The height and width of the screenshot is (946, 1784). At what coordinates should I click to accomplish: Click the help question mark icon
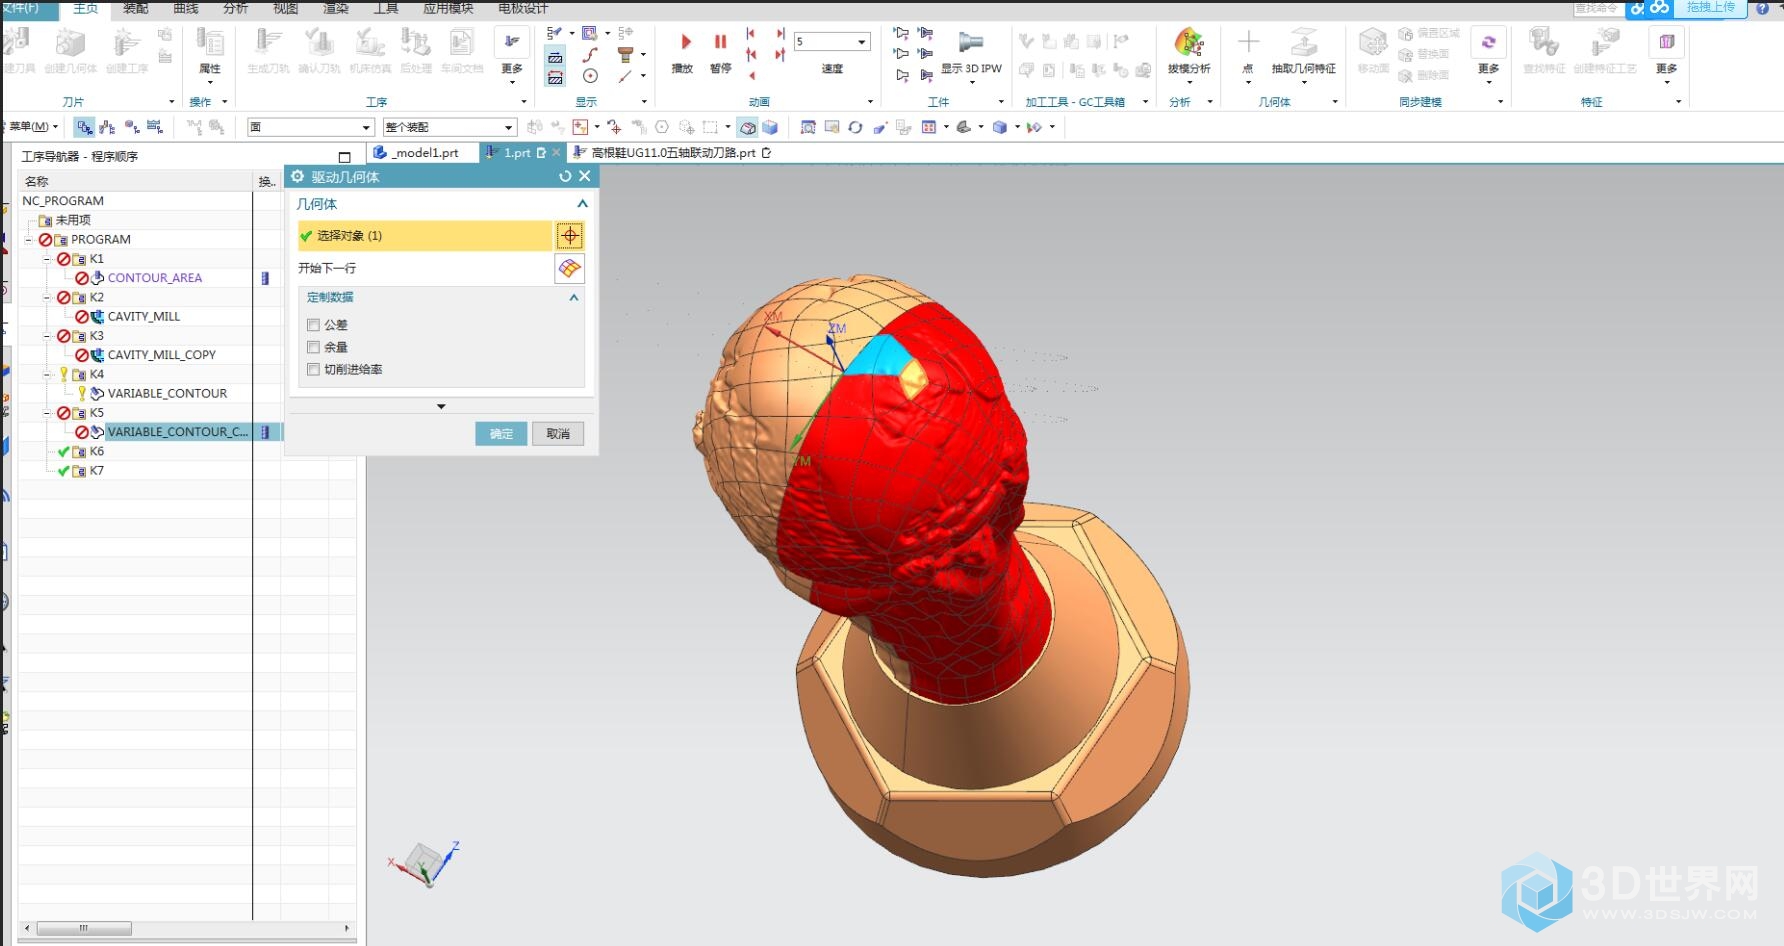[1763, 8]
